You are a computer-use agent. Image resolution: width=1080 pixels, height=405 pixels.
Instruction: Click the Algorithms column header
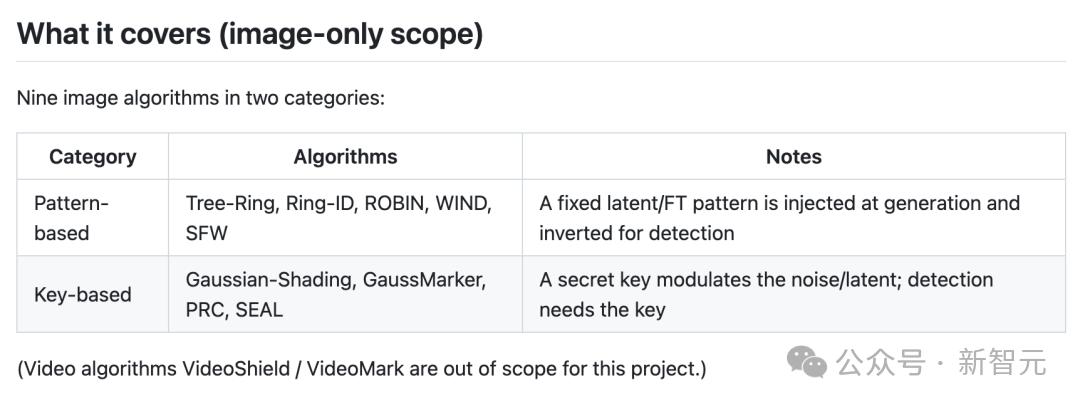coord(345,156)
